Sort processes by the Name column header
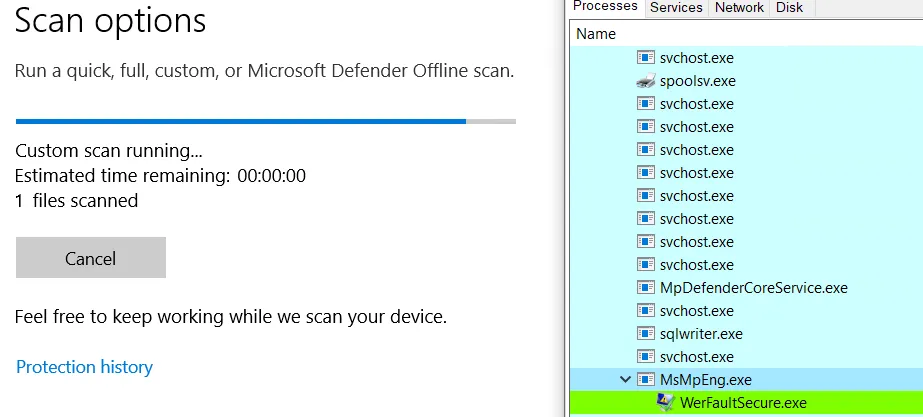This screenshot has height=417, width=923. pos(597,34)
